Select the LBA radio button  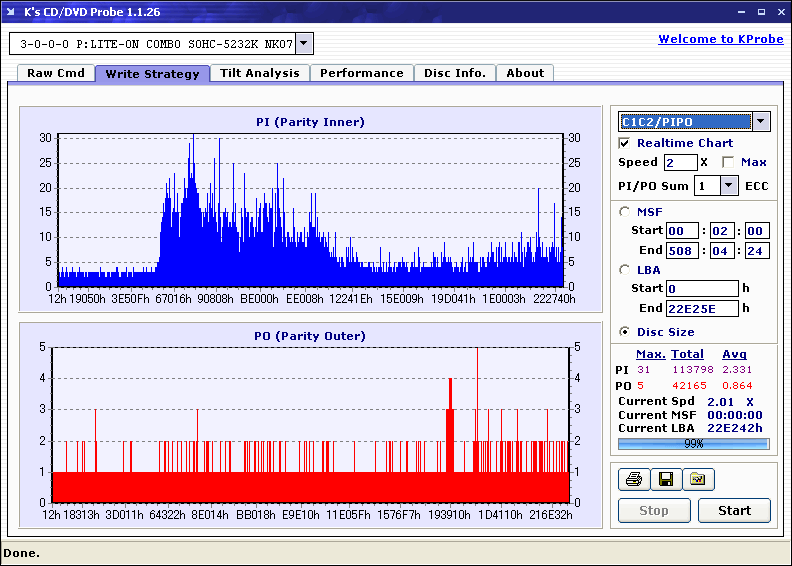625,269
